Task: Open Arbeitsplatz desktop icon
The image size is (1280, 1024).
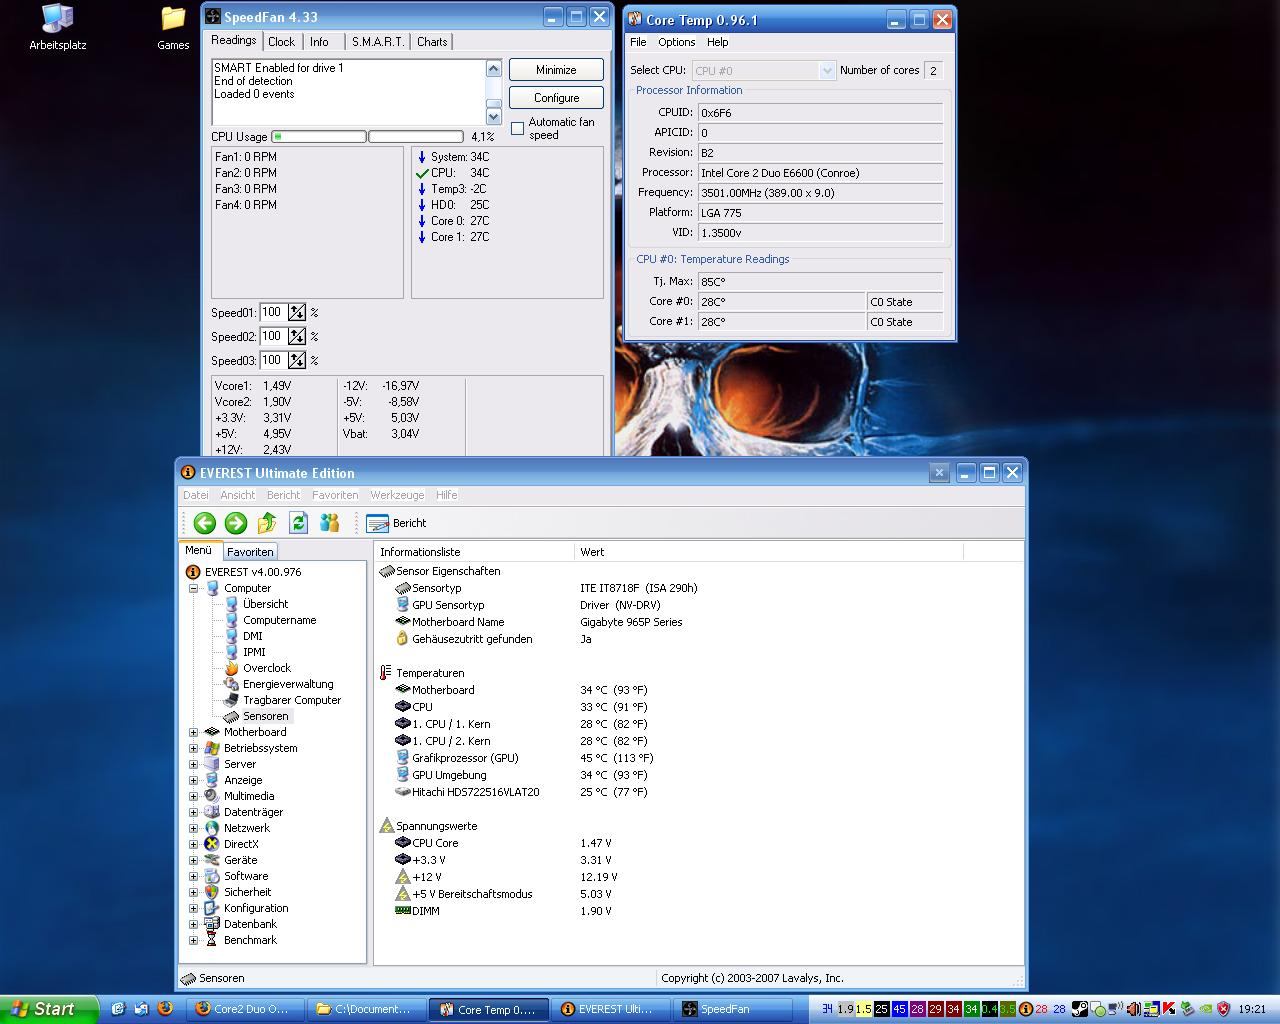Action: tap(58, 27)
